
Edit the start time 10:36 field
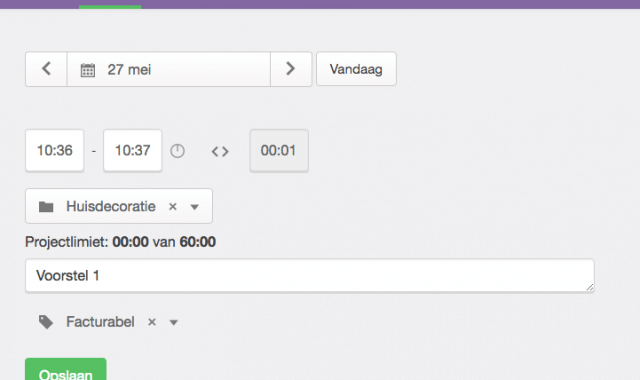coord(55,151)
